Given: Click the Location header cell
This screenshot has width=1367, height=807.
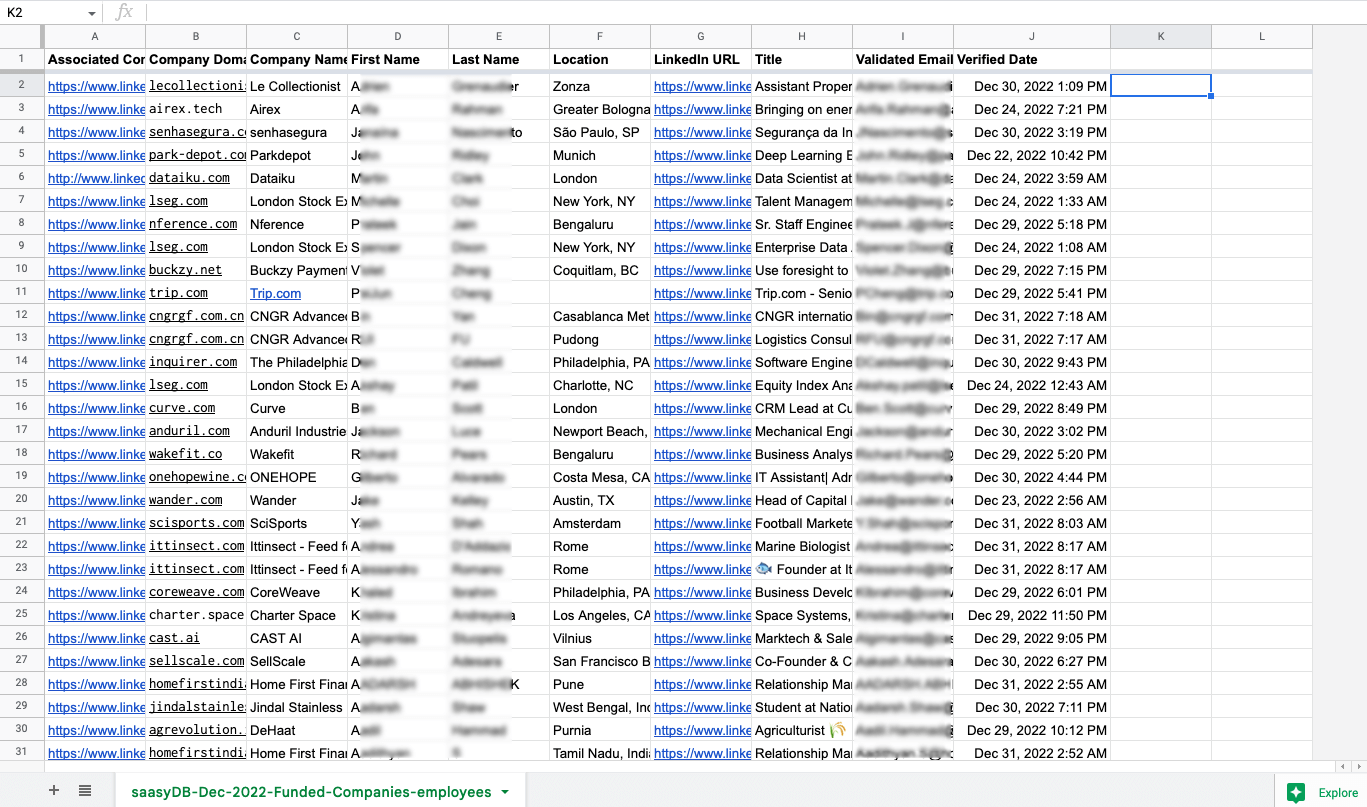Looking at the screenshot, I should click(600, 59).
